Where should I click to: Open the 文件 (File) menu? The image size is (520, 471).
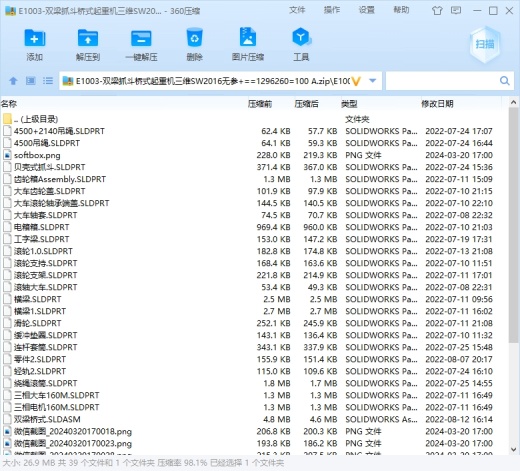coord(297,10)
